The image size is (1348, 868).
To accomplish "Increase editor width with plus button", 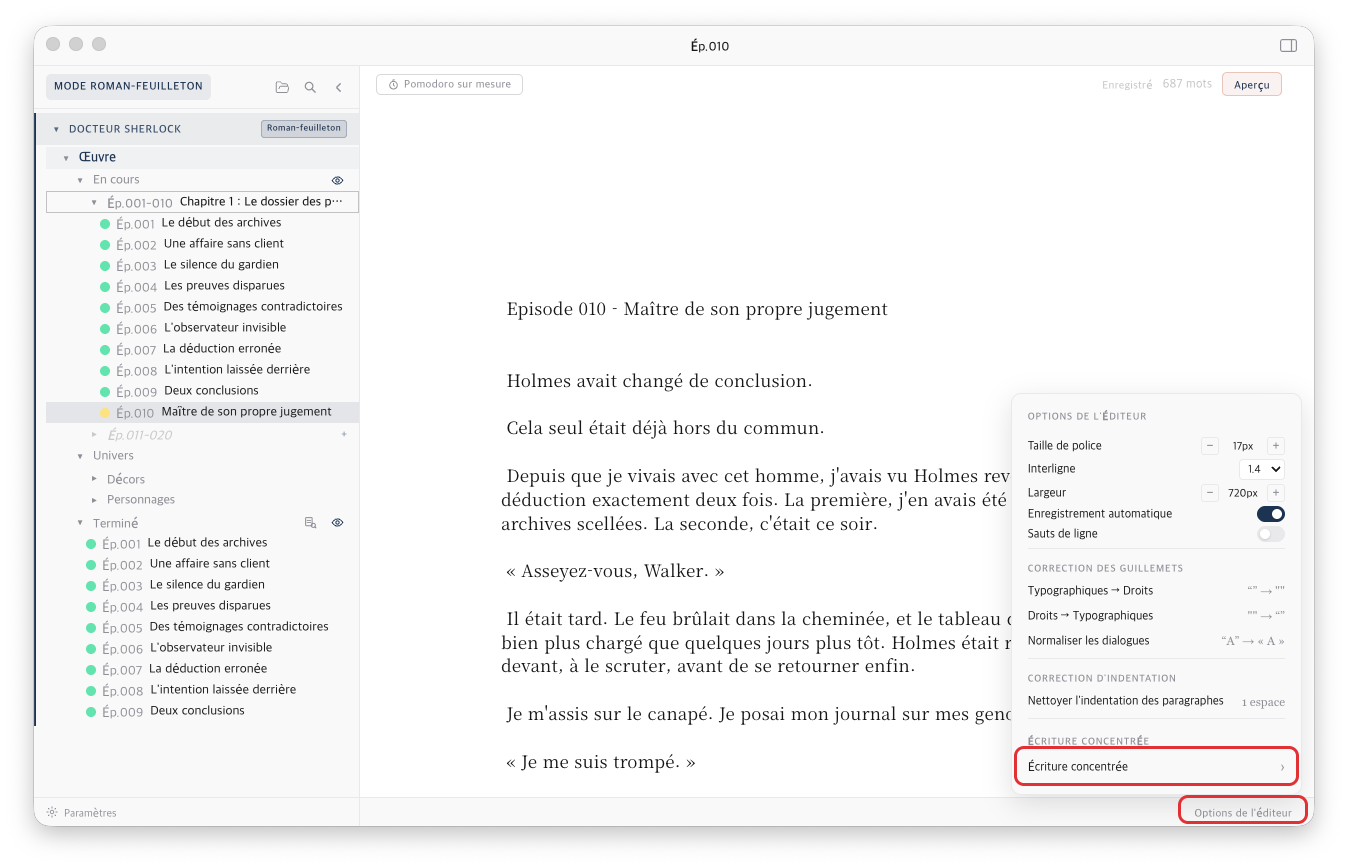I will (1276, 493).
